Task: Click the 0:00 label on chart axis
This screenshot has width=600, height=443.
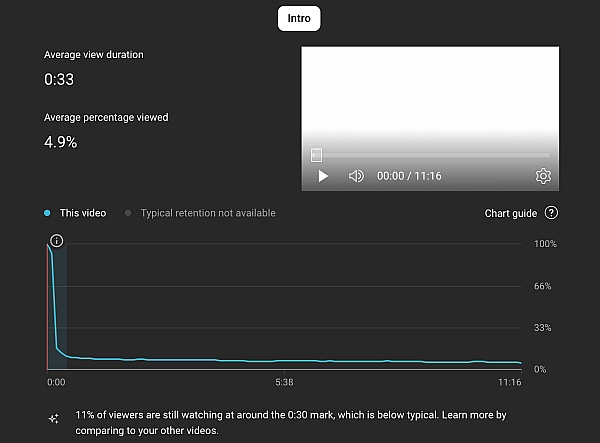Action: pos(56,382)
